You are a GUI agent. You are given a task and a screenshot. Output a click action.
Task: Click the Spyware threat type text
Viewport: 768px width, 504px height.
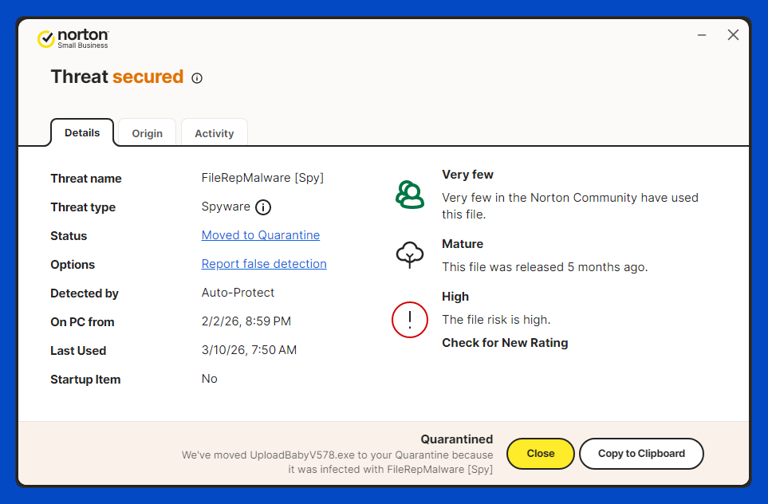(x=226, y=207)
